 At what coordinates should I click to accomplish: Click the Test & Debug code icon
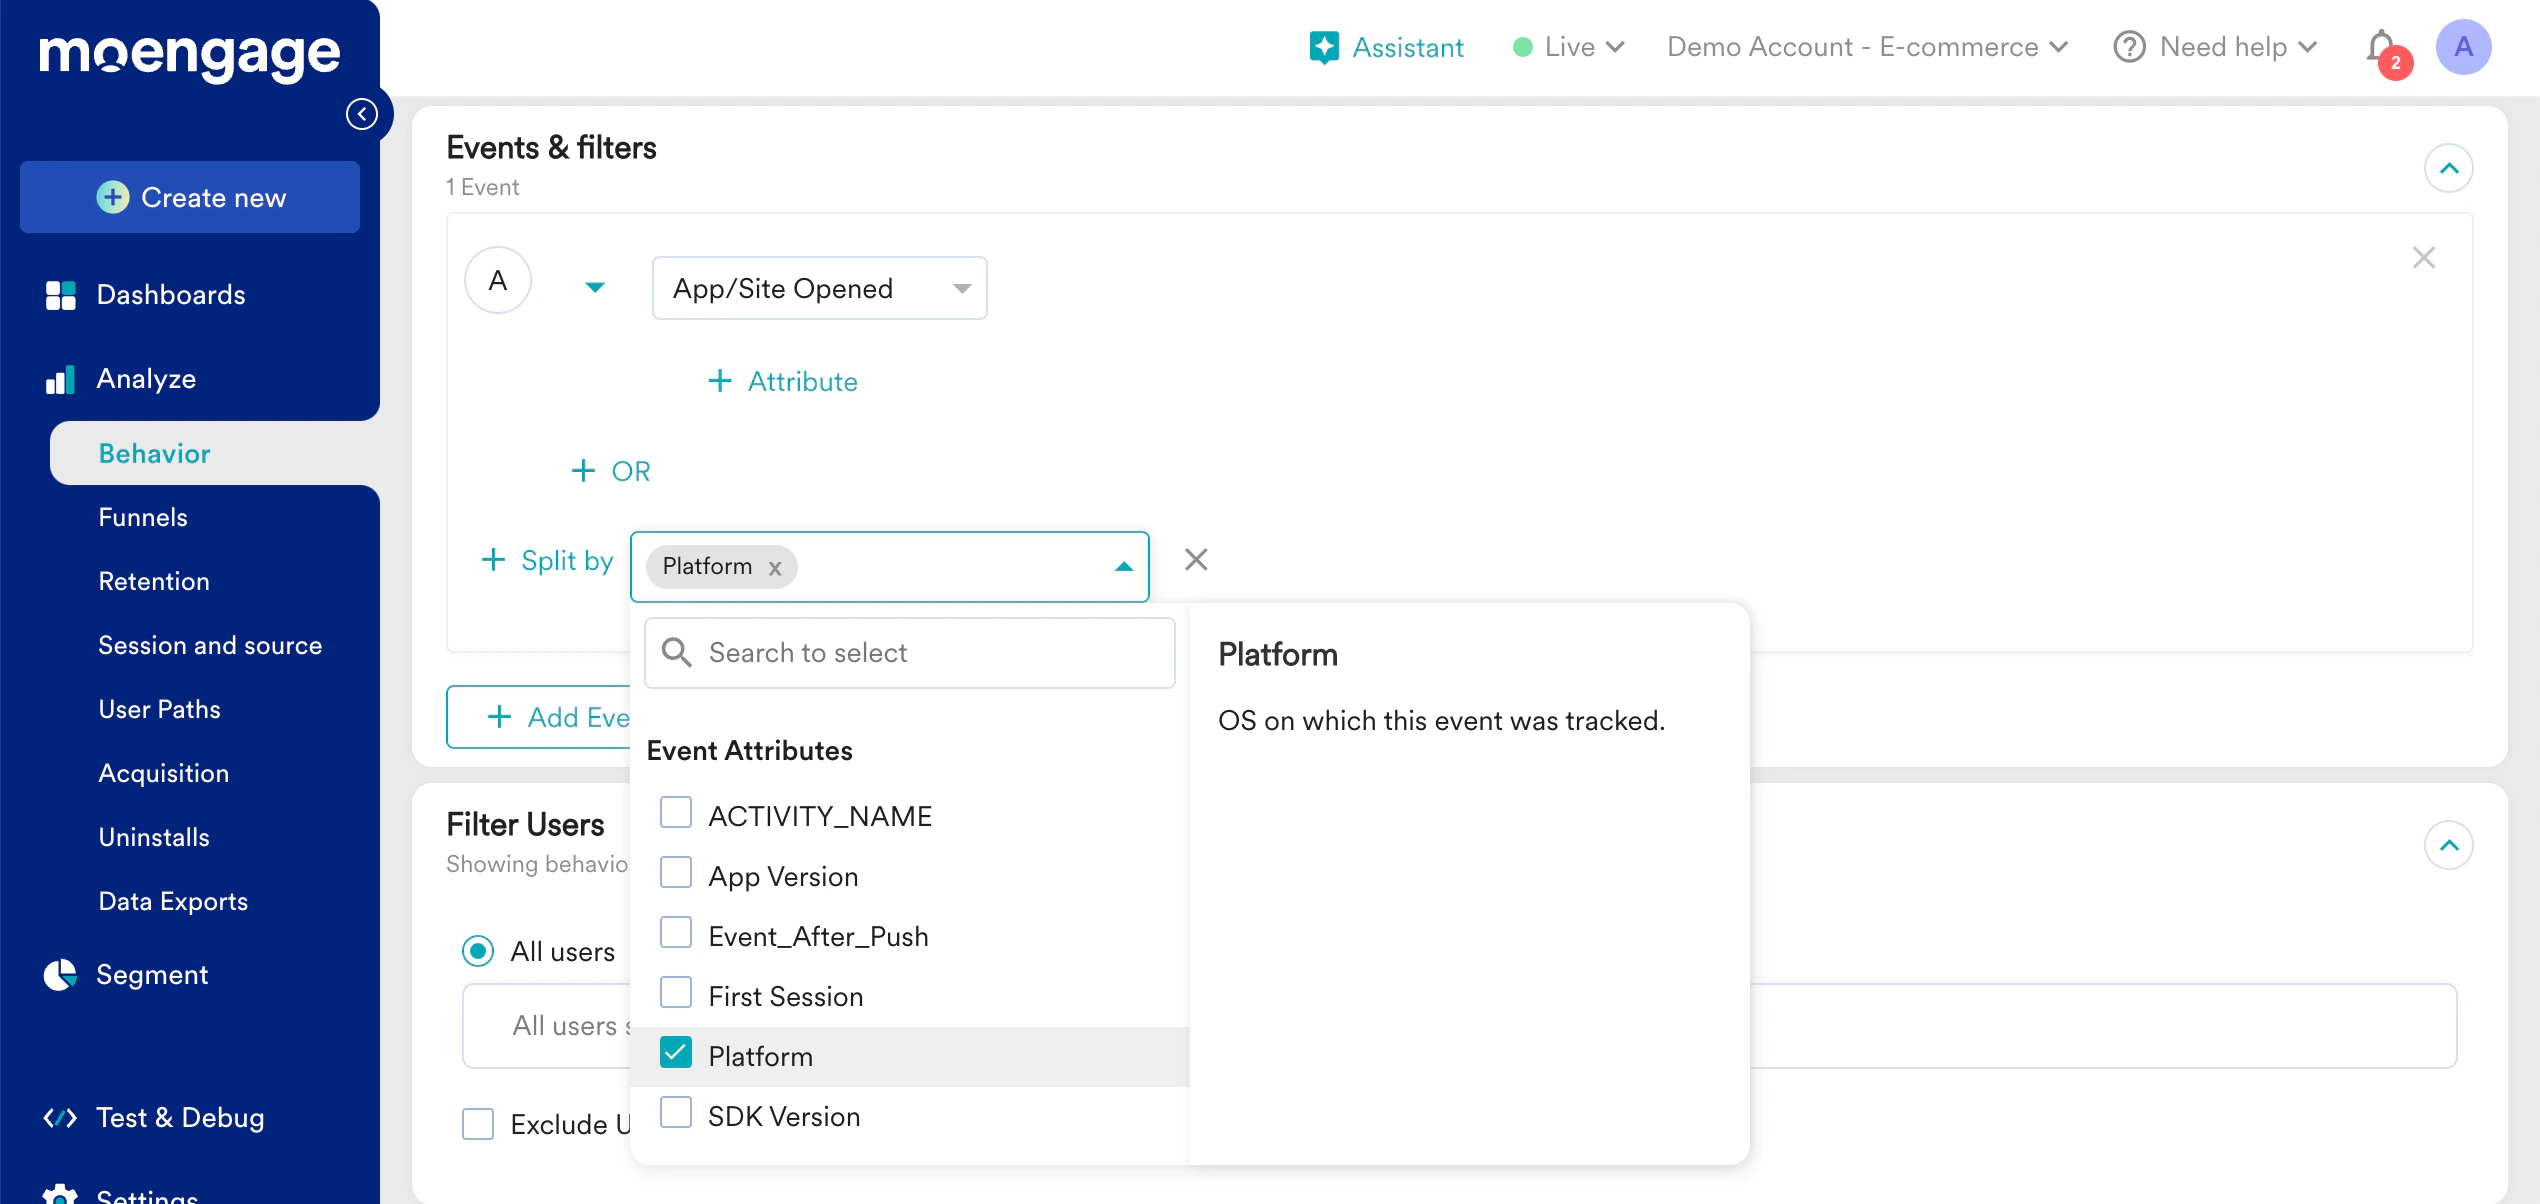pyautogui.click(x=60, y=1118)
